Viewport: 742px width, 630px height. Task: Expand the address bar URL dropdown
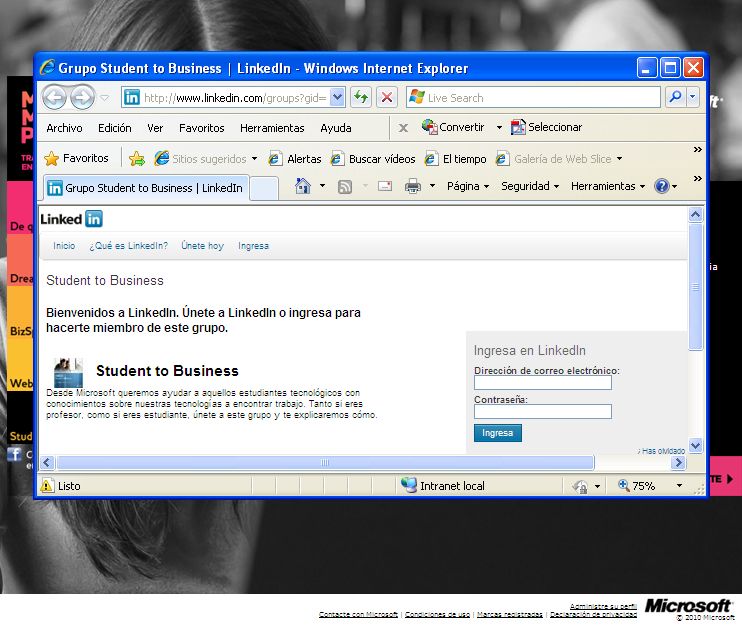click(x=337, y=98)
